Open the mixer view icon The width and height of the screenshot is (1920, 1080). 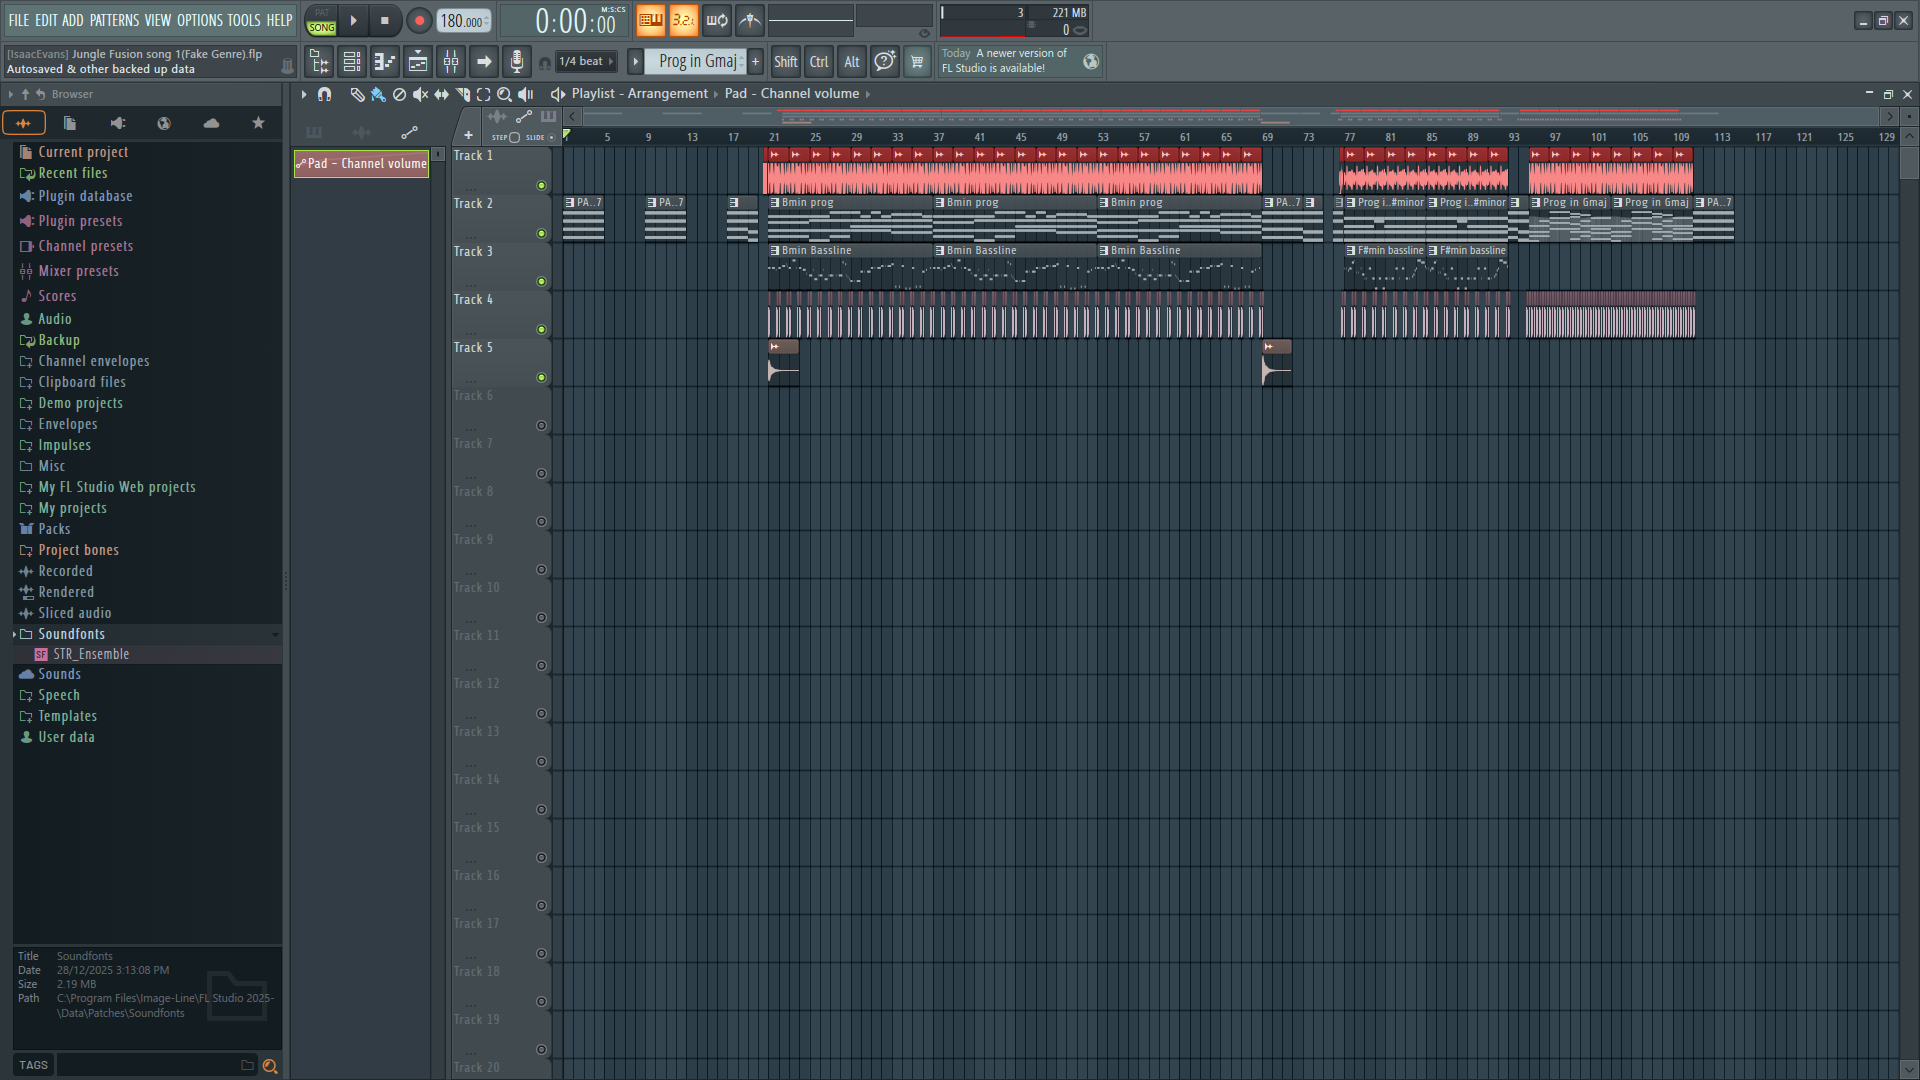pos(451,62)
